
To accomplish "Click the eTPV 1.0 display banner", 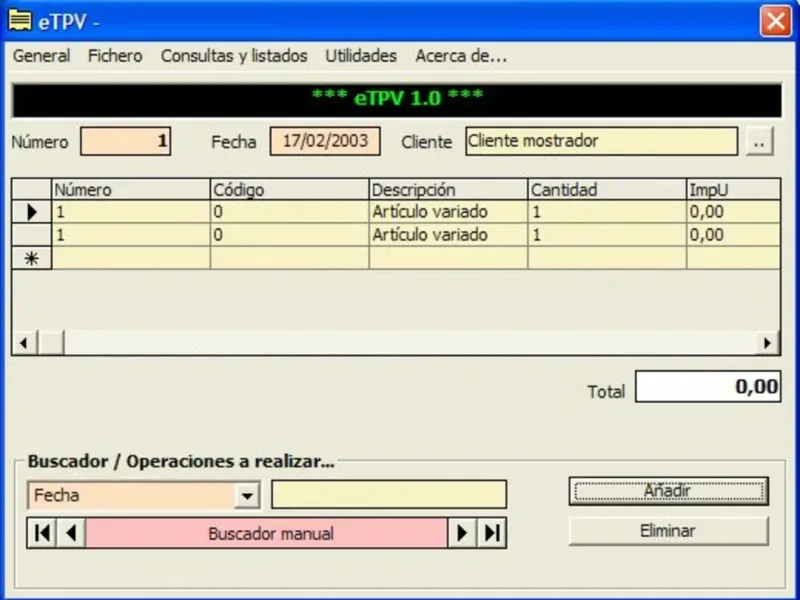I will point(397,101).
